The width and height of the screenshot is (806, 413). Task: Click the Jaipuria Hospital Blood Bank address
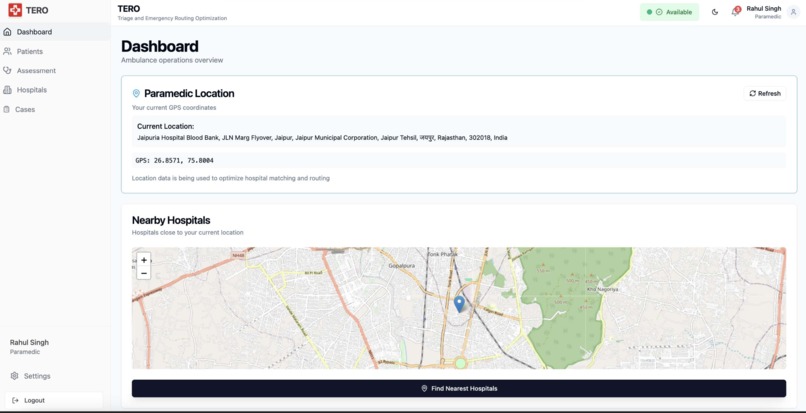(x=322, y=138)
